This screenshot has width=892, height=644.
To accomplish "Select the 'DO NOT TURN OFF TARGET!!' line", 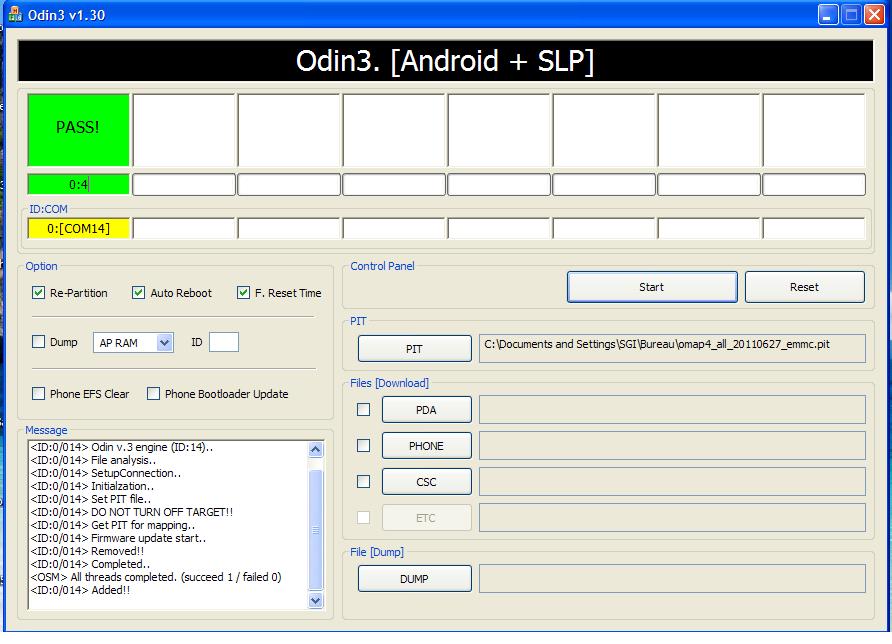I will (132, 512).
